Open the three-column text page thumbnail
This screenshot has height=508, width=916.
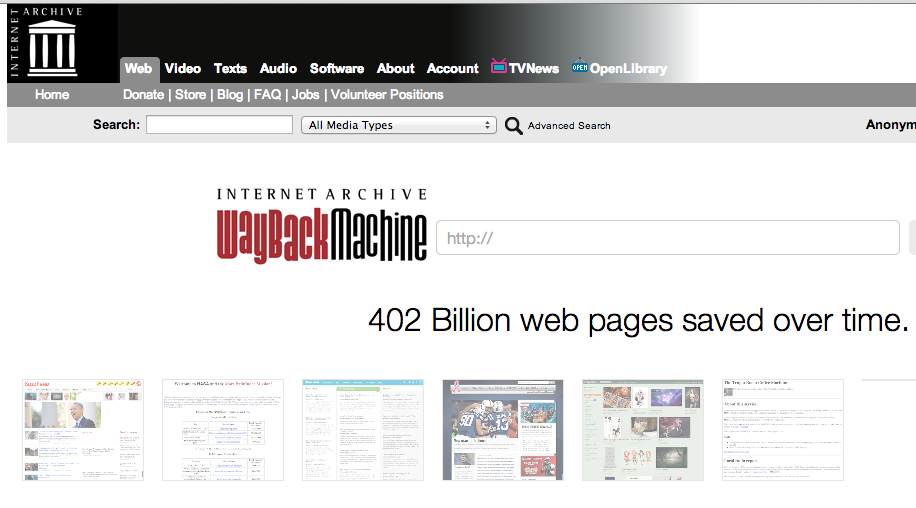[363, 430]
